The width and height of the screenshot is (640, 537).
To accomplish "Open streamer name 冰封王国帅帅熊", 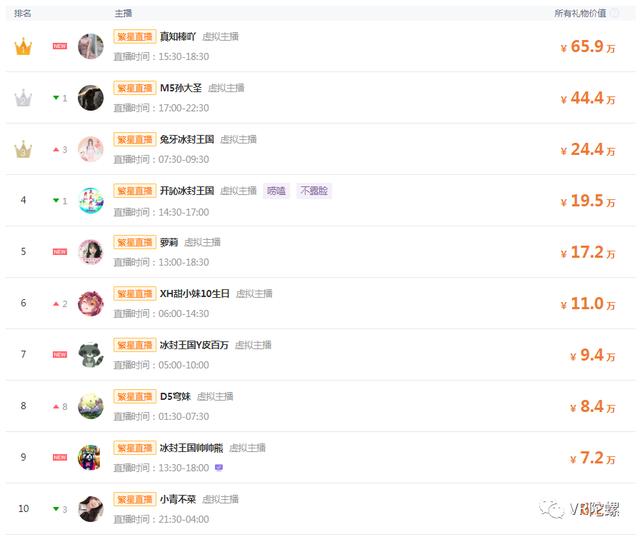I will (x=191, y=448).
